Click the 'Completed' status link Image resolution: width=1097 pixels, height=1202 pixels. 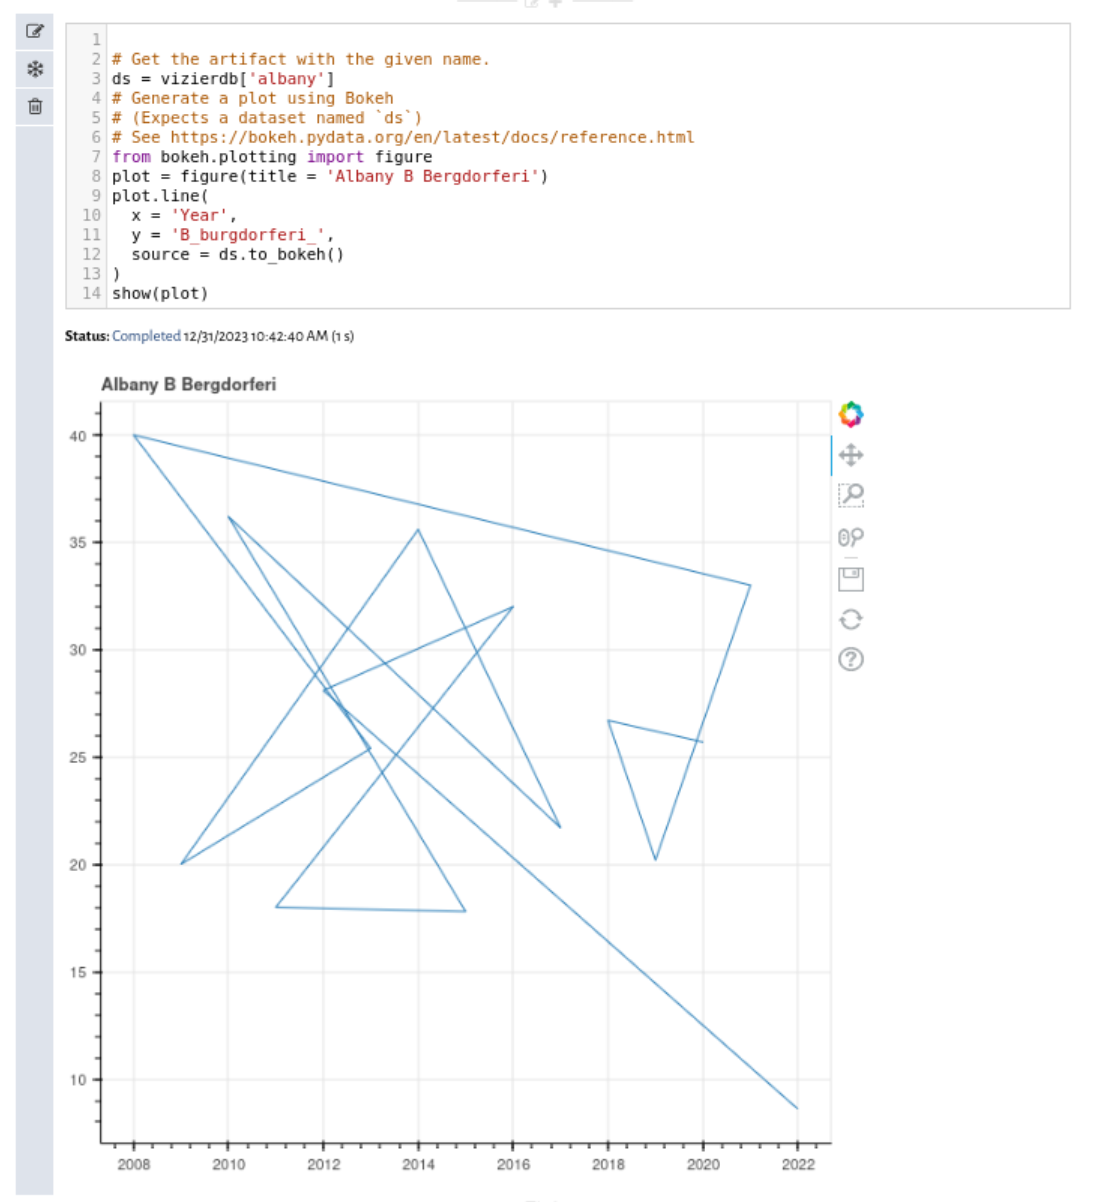tap(146, 336)
